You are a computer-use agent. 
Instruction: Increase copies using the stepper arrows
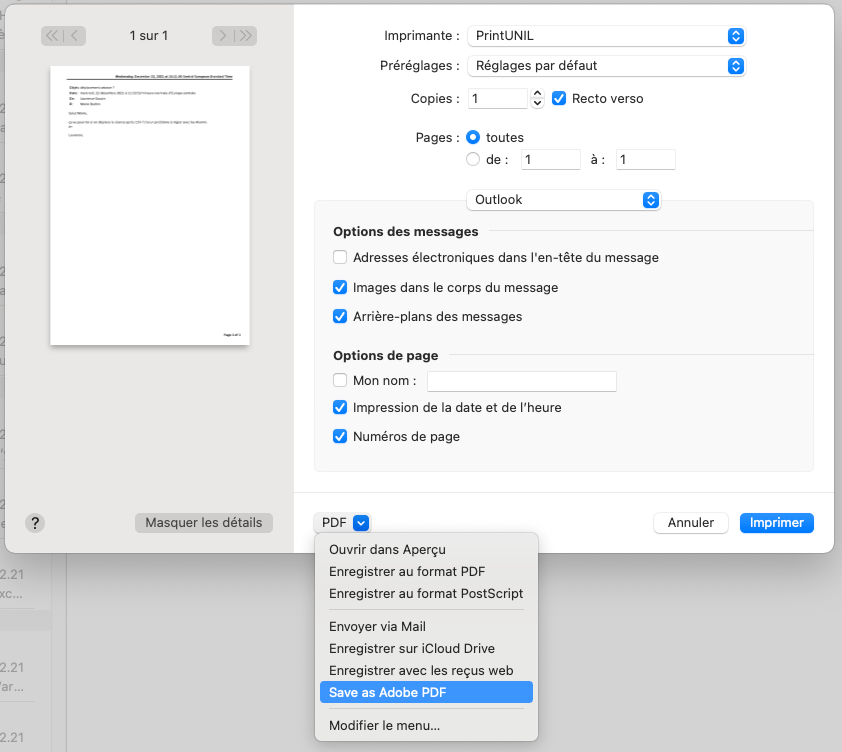537,94
